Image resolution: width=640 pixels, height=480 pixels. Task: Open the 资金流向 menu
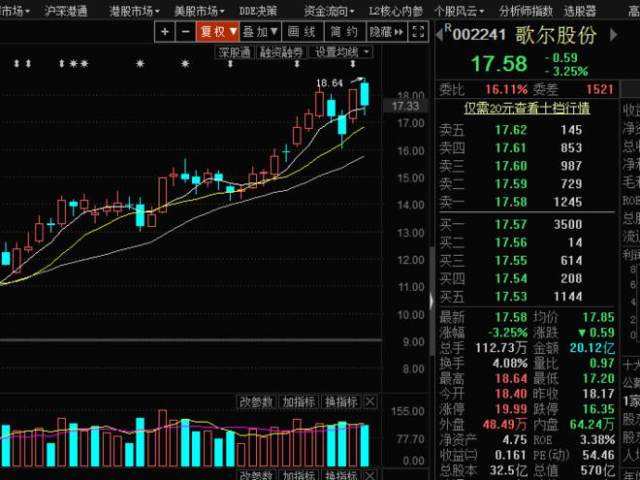point(331,11)
